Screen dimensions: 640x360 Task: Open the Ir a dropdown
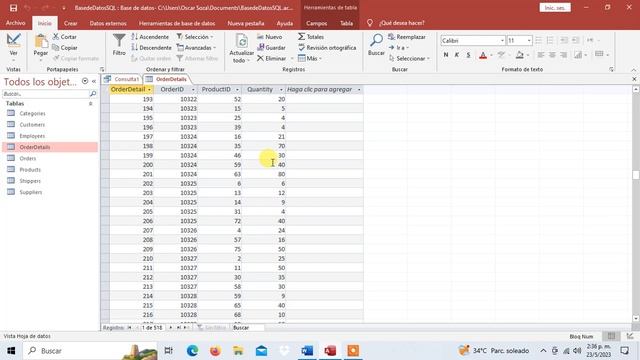click(399, 48)
